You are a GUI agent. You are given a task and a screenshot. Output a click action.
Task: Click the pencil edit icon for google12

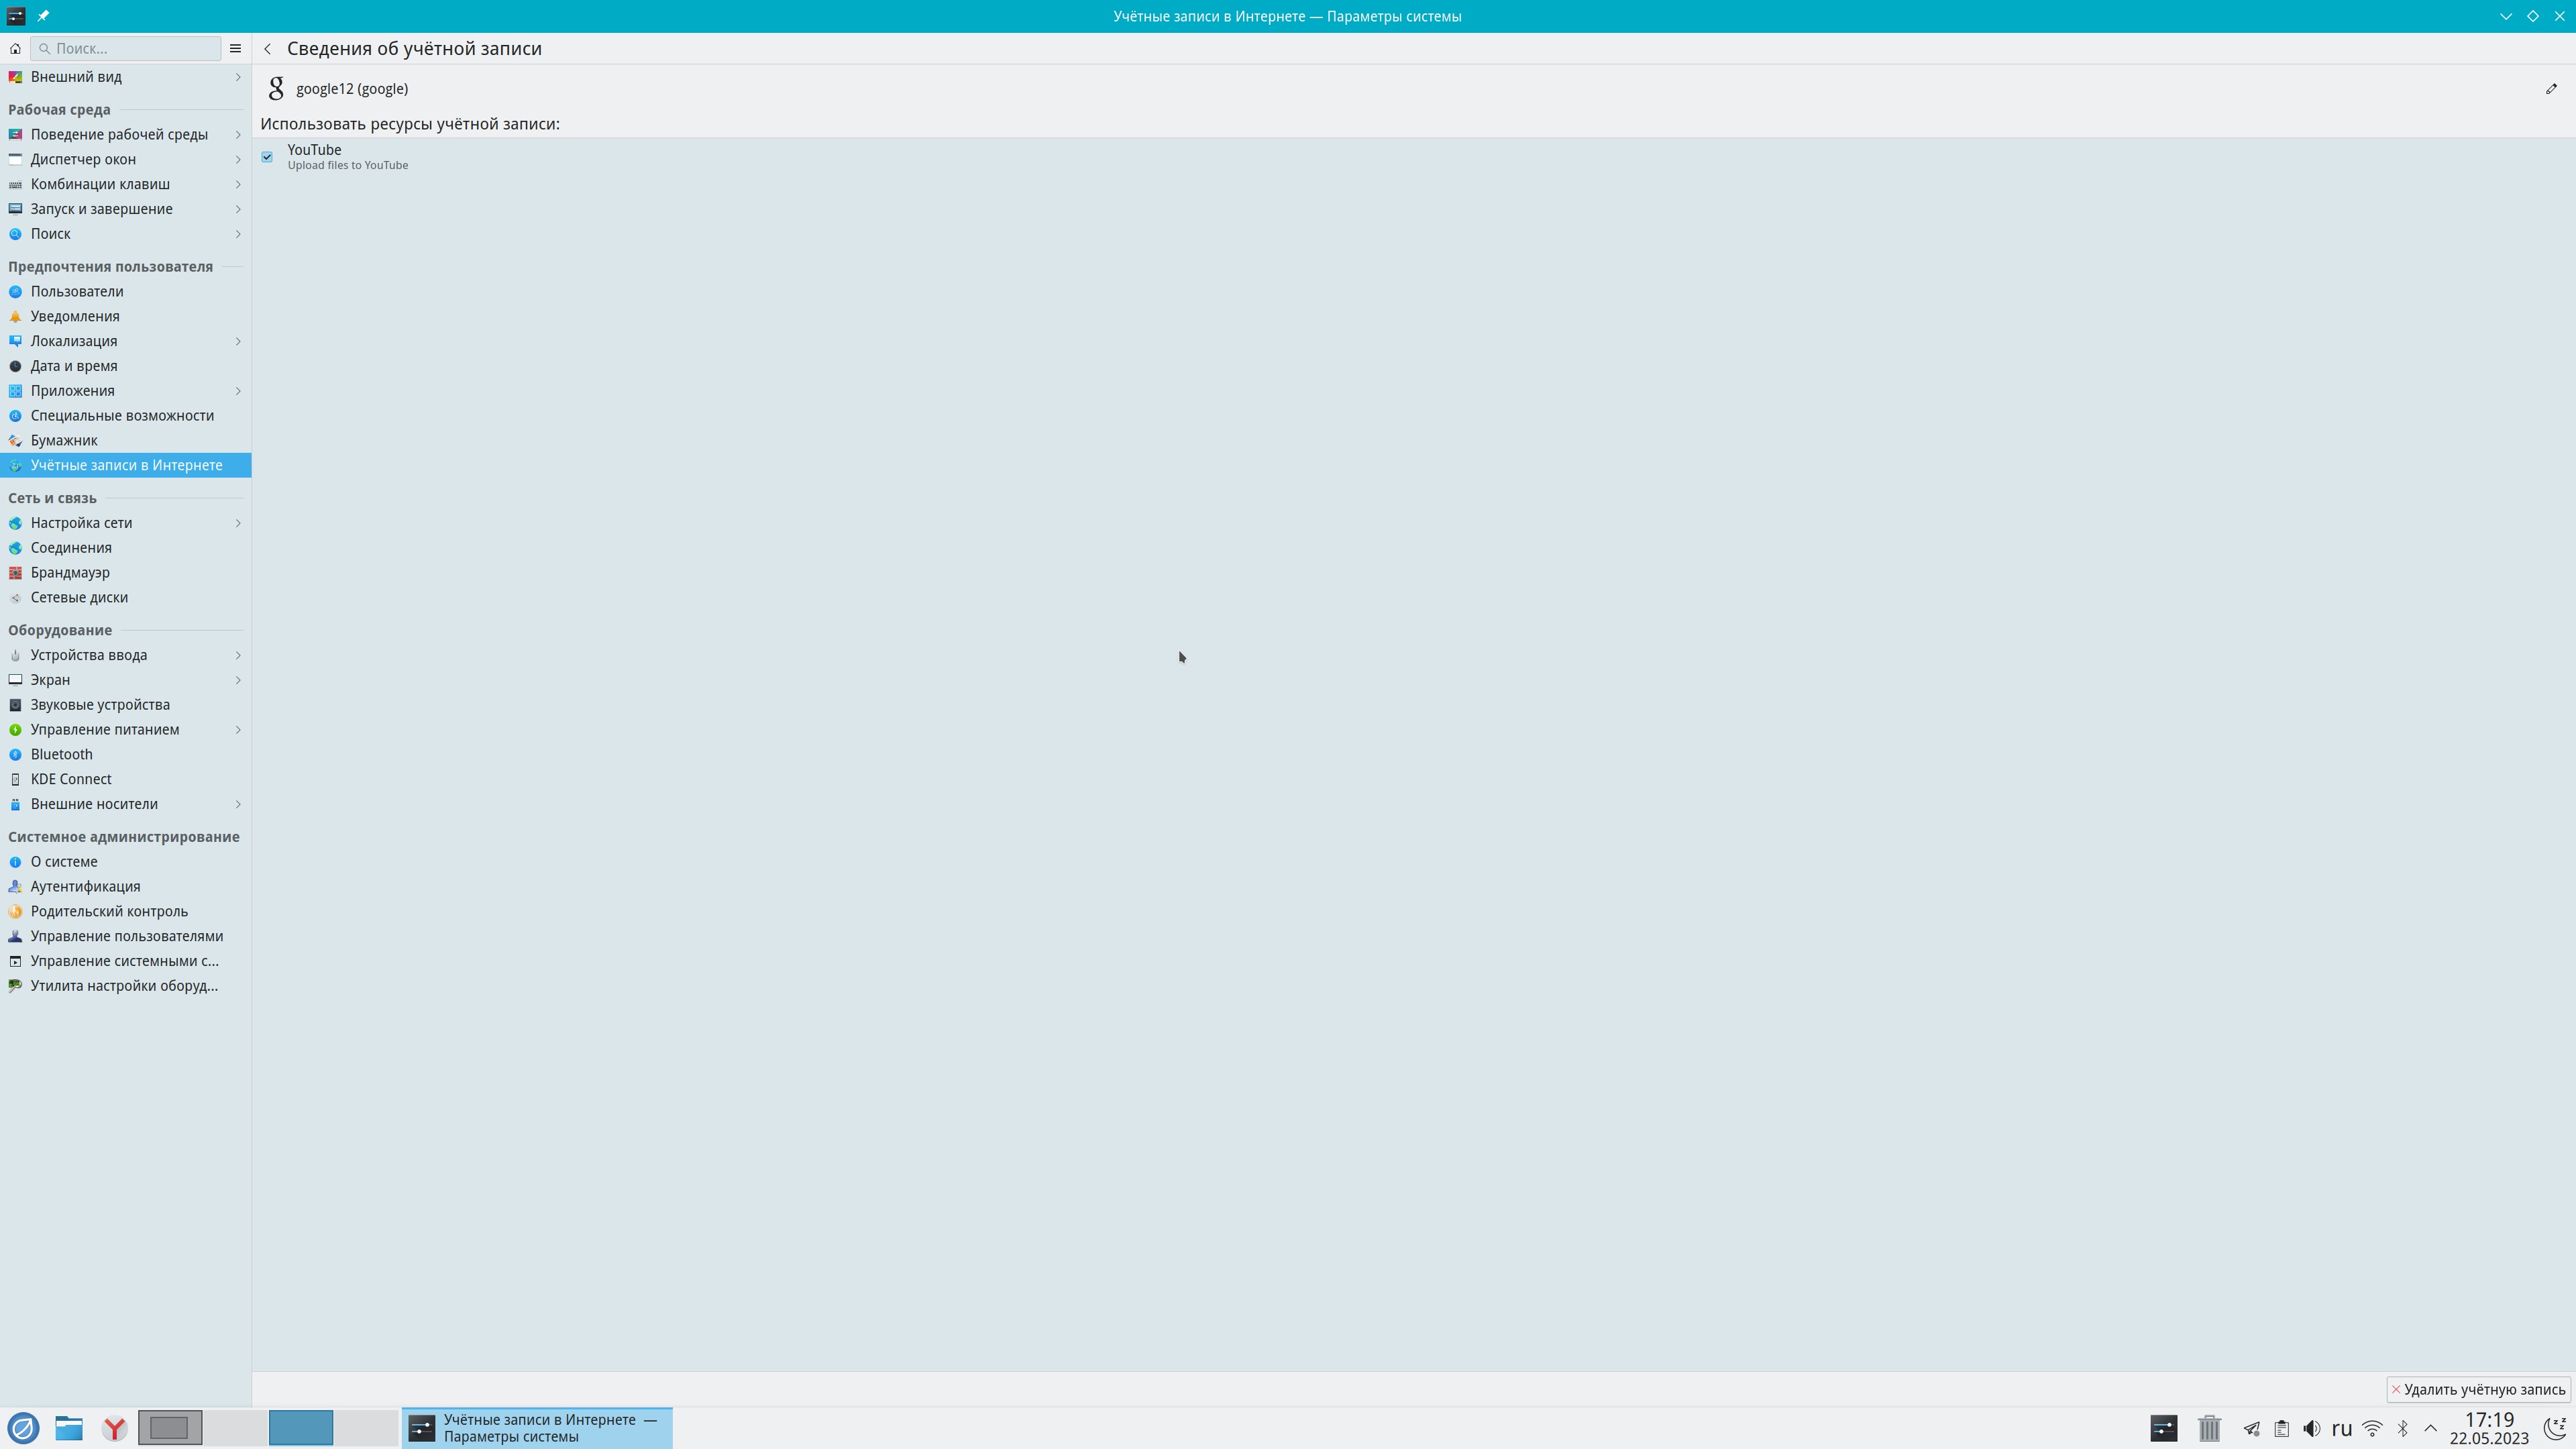click(2551, 89)
